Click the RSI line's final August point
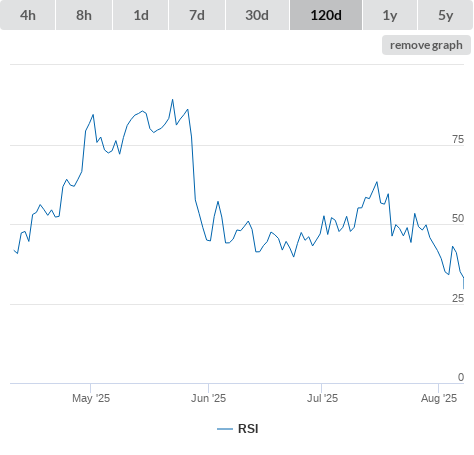Image resolution: width=474 pixels, height=455 pixels. pyautogui.click(x=463, y=288)
